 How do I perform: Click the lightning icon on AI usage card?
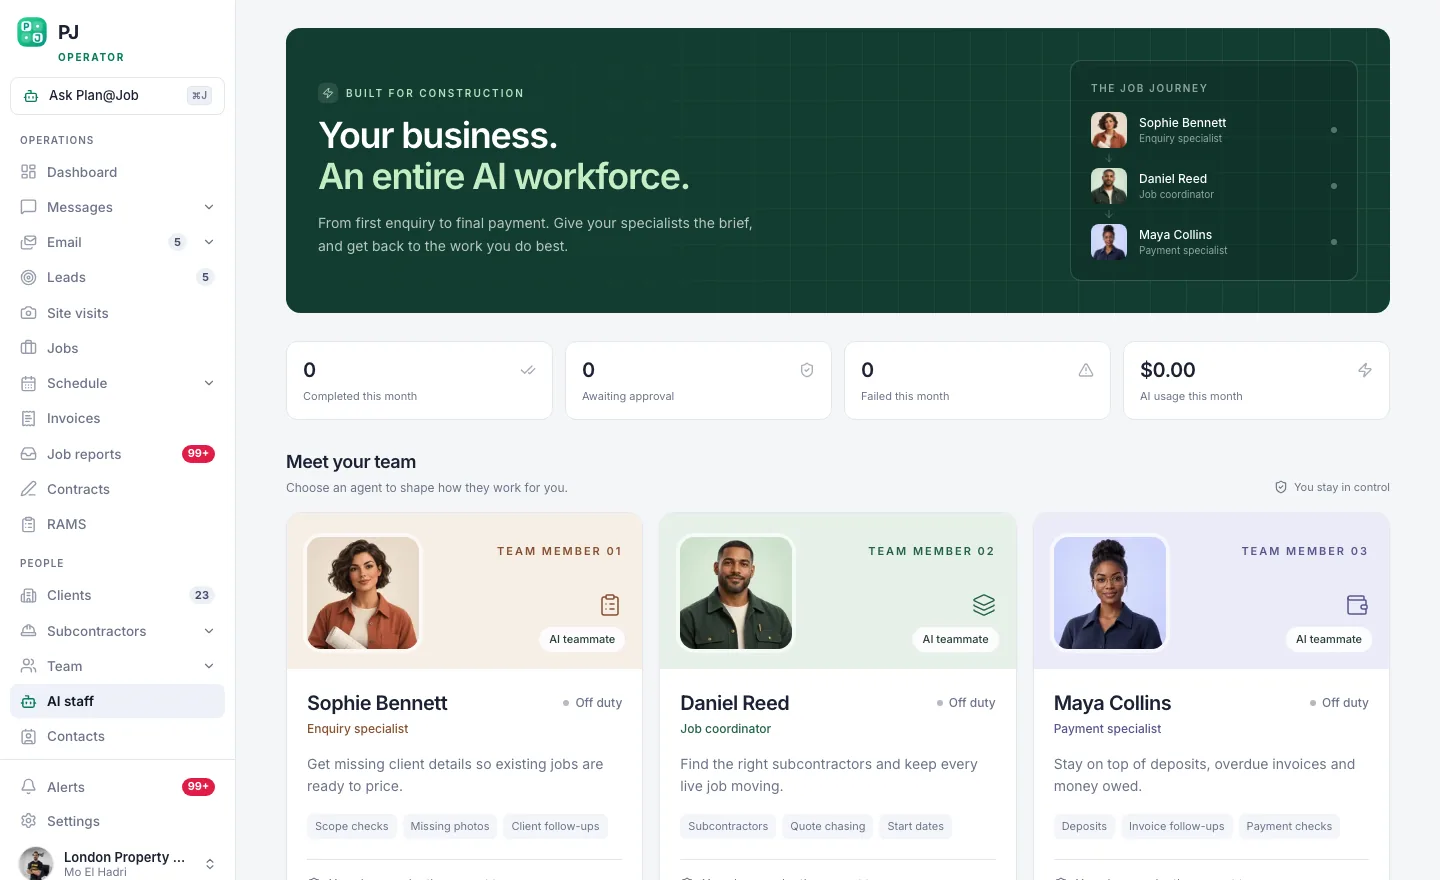tap(1365, 370)
